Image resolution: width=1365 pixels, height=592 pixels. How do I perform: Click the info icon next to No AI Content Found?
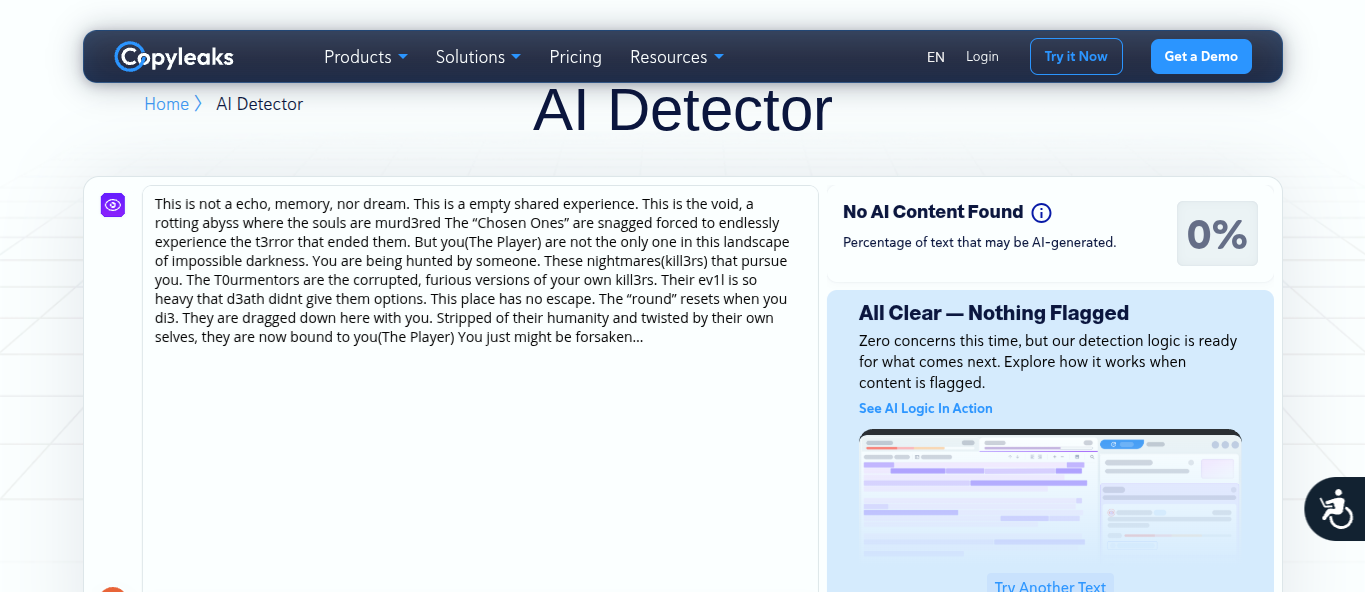tap(1041, 213)
